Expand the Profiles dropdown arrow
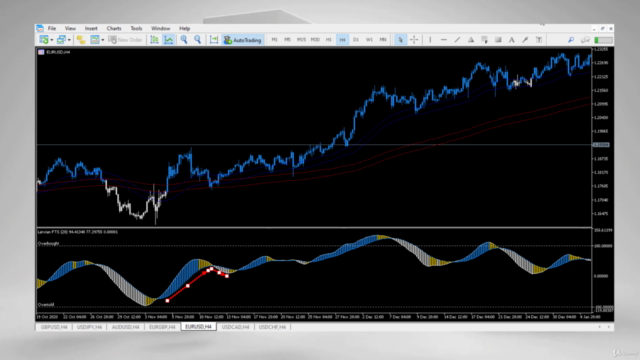This screenshot has height=360, width=640. (69, 40)
